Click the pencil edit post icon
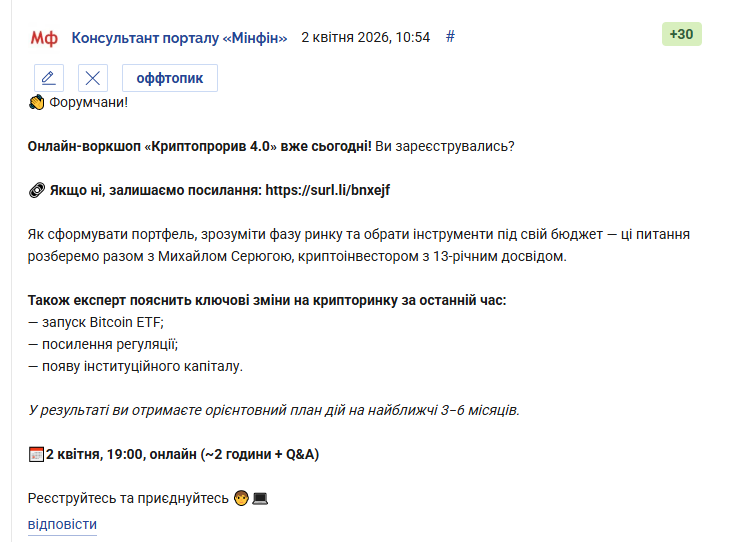 (49, 78)
